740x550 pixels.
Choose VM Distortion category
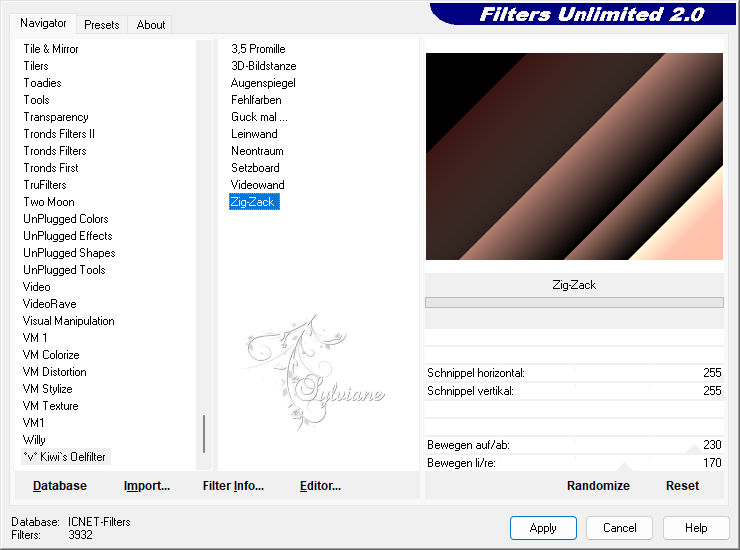55,372
